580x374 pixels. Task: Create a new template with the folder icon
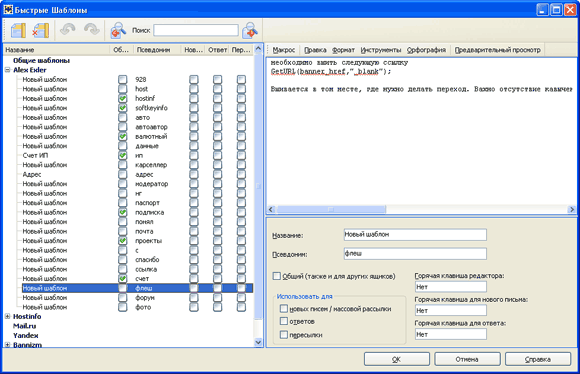(18, 30)
